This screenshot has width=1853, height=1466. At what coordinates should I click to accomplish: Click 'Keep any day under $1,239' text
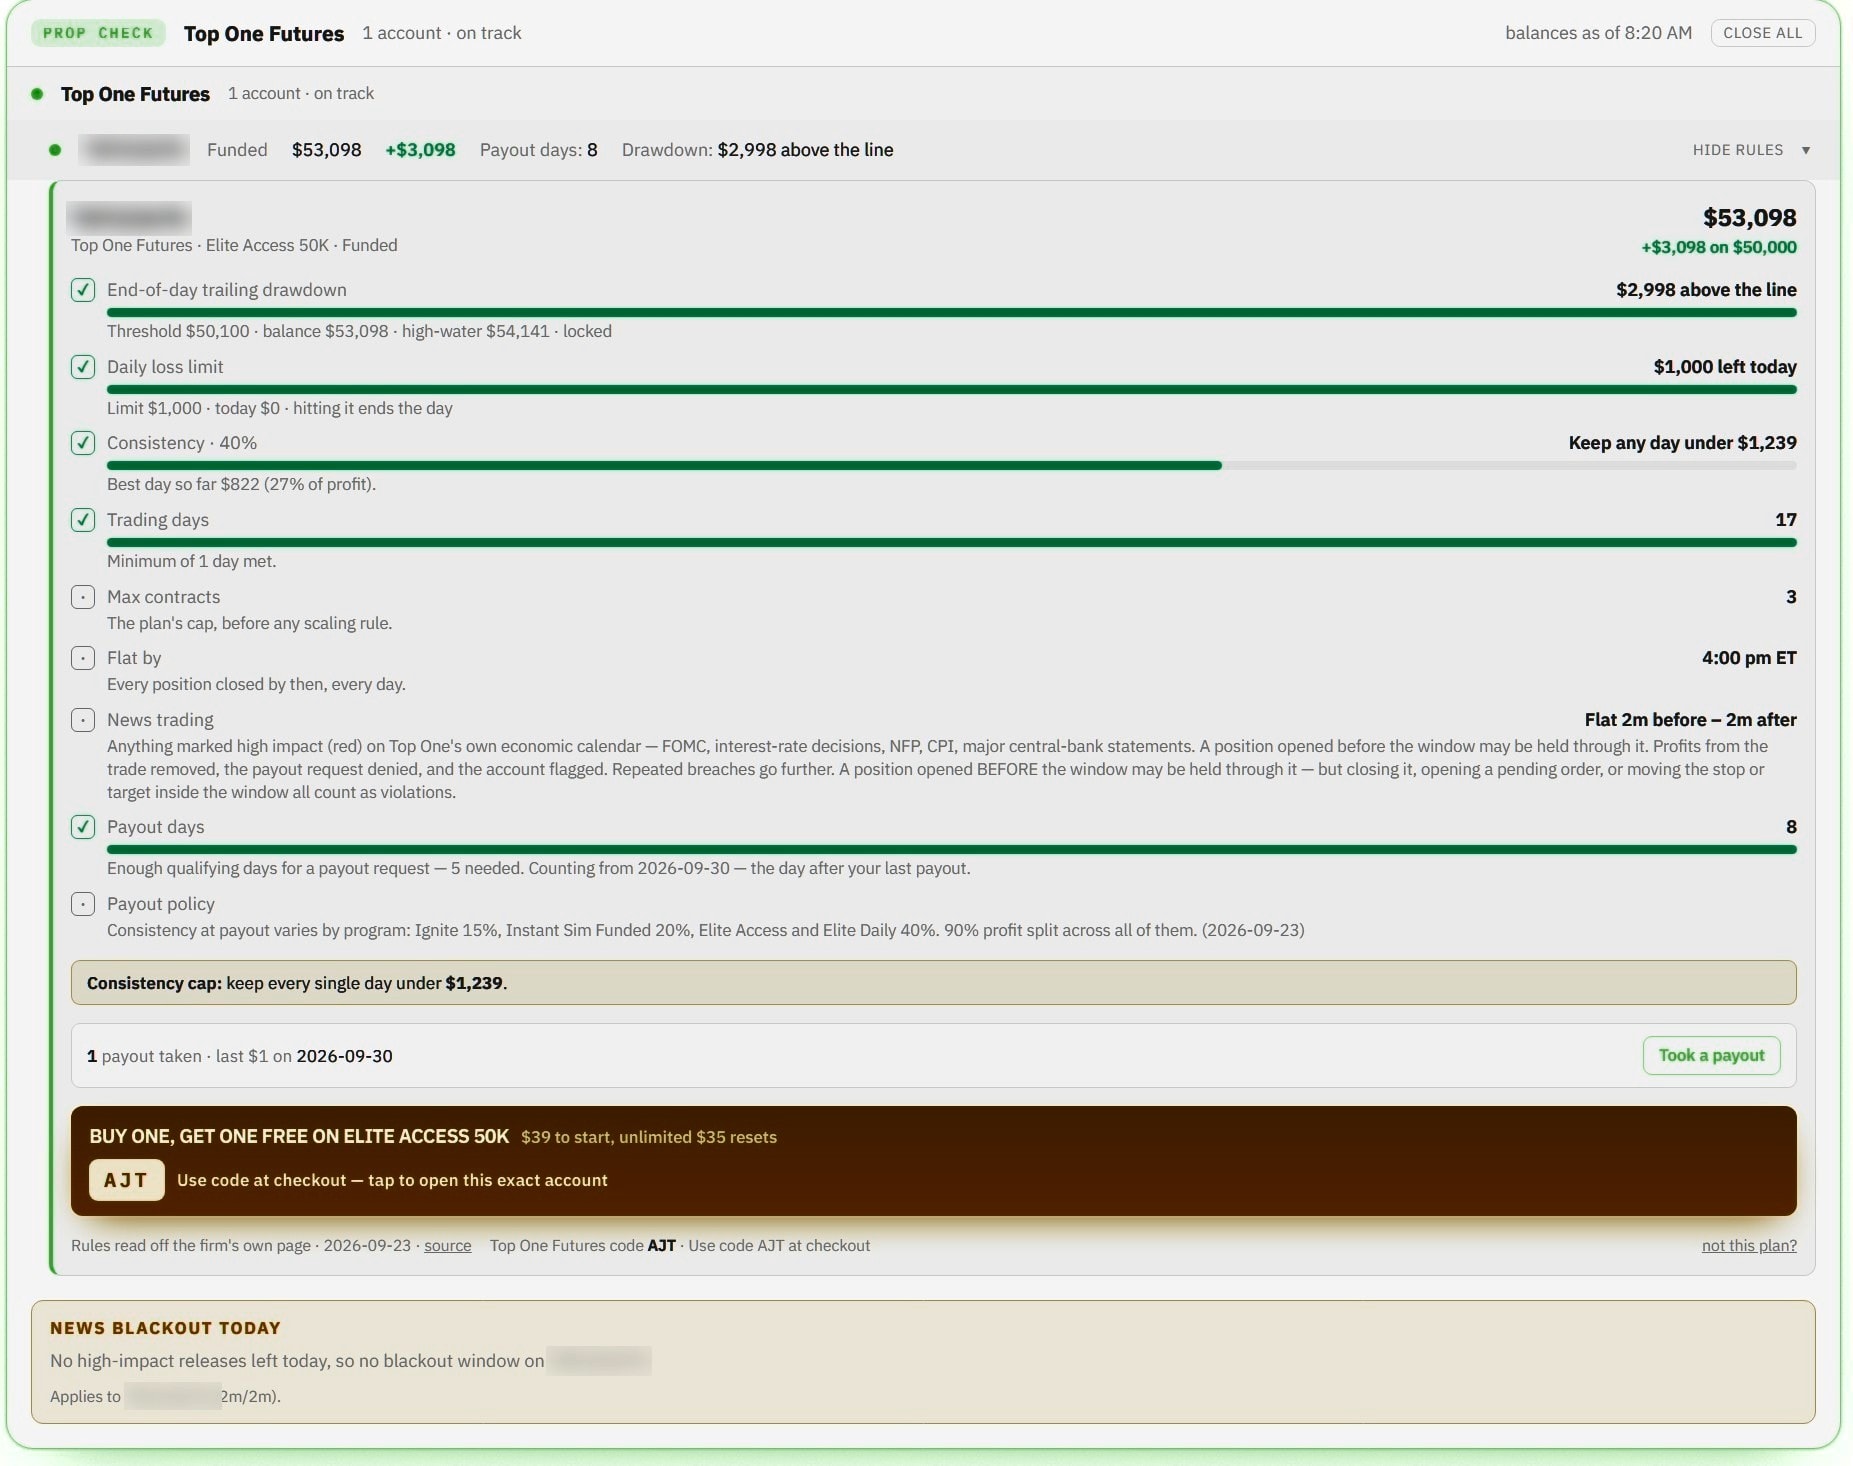pos(1682,443)
